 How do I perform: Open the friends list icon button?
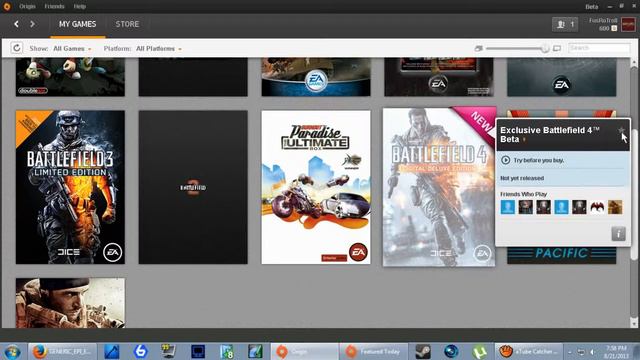(565, 24)
